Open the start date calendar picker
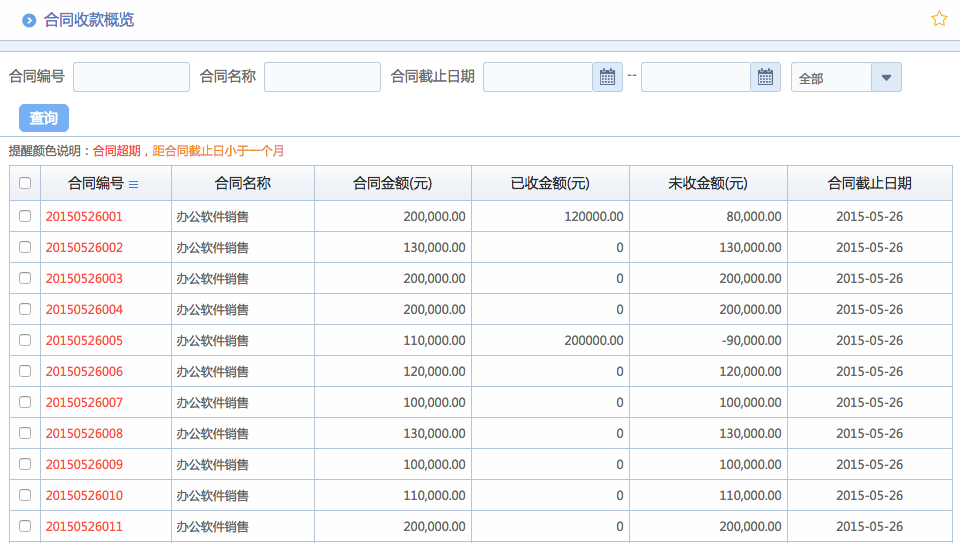960x543 pixels. (x=607, y=77)
